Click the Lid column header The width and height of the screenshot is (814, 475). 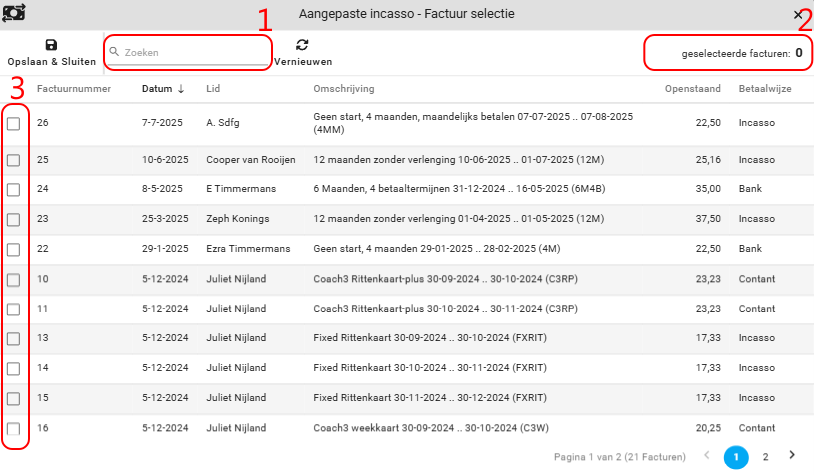pyautogui.click(x=213, y=89)
